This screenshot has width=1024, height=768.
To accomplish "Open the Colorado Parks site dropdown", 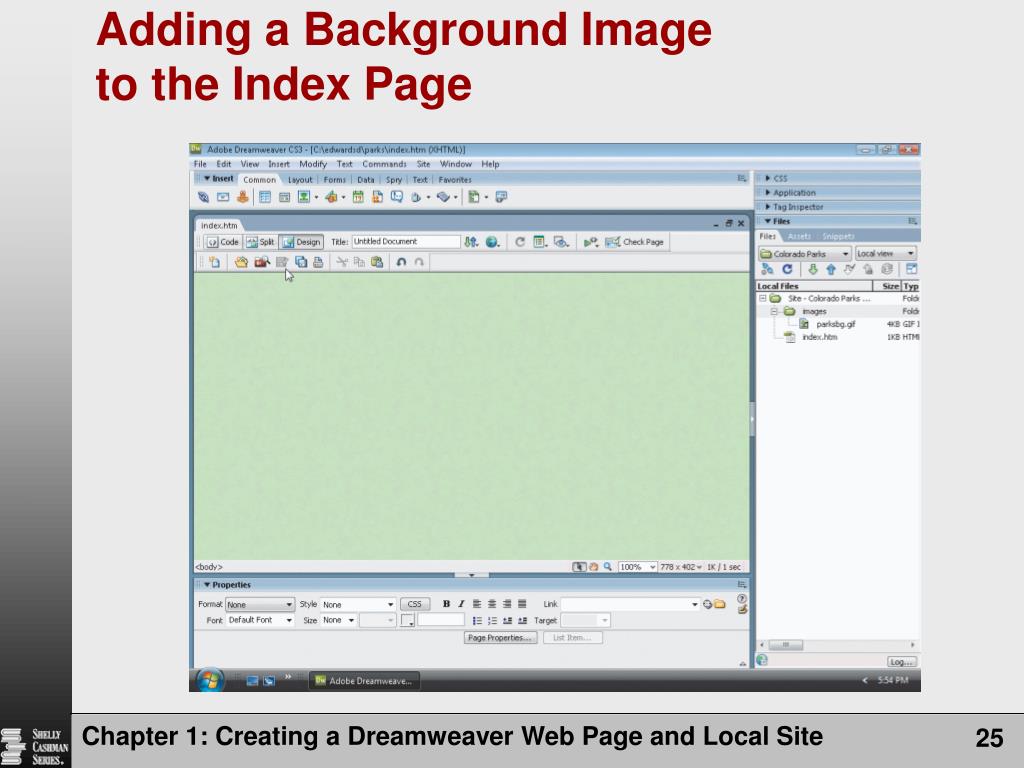I will pyautogui.click(x=805, y=253).
